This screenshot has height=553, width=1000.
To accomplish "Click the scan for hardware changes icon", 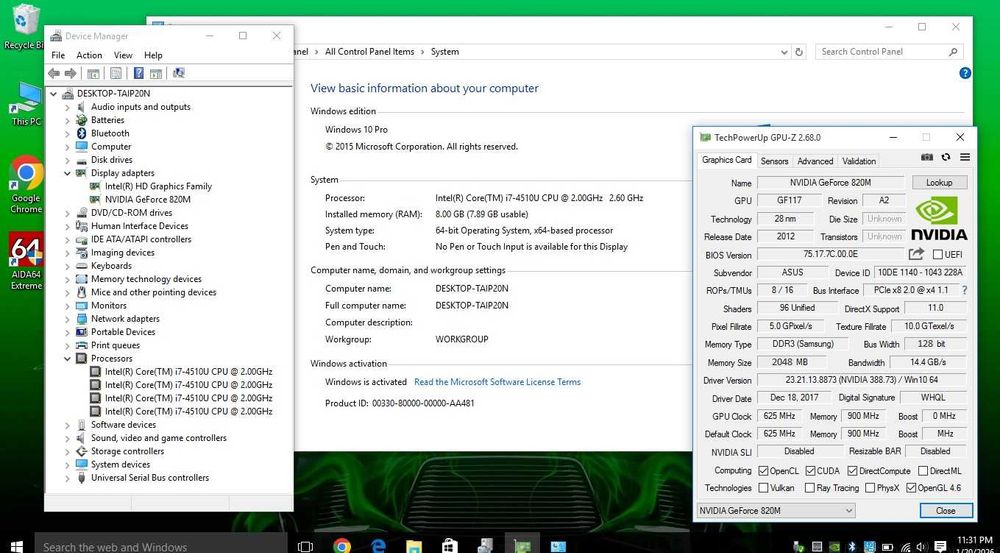I will (x=179, y=73).
